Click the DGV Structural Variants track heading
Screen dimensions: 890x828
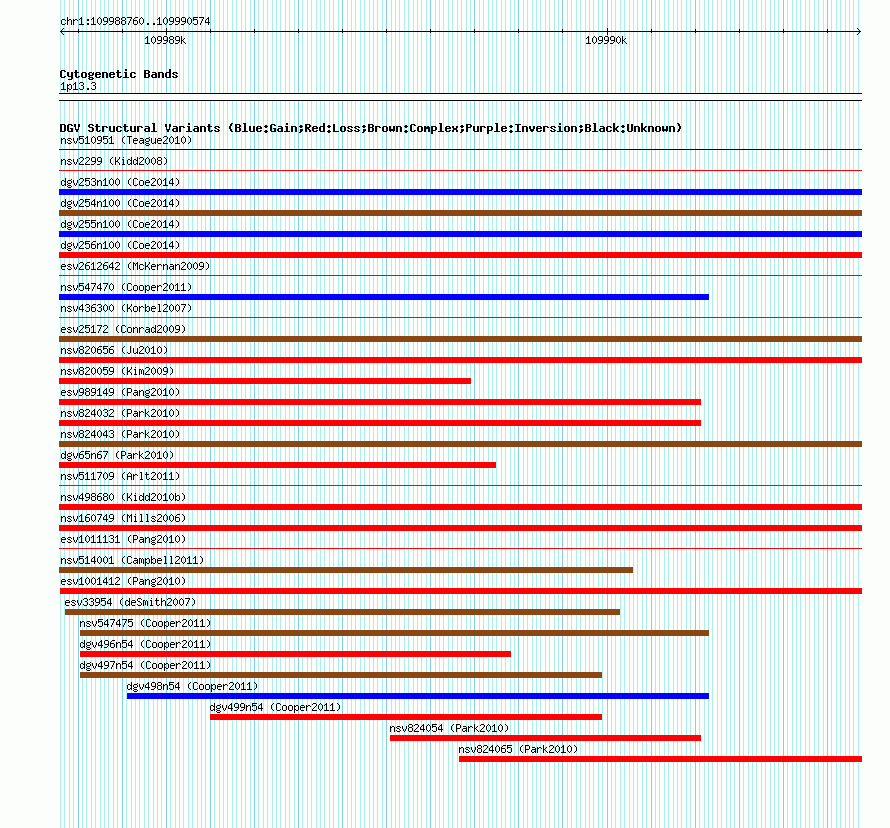(x=371, y=128)
